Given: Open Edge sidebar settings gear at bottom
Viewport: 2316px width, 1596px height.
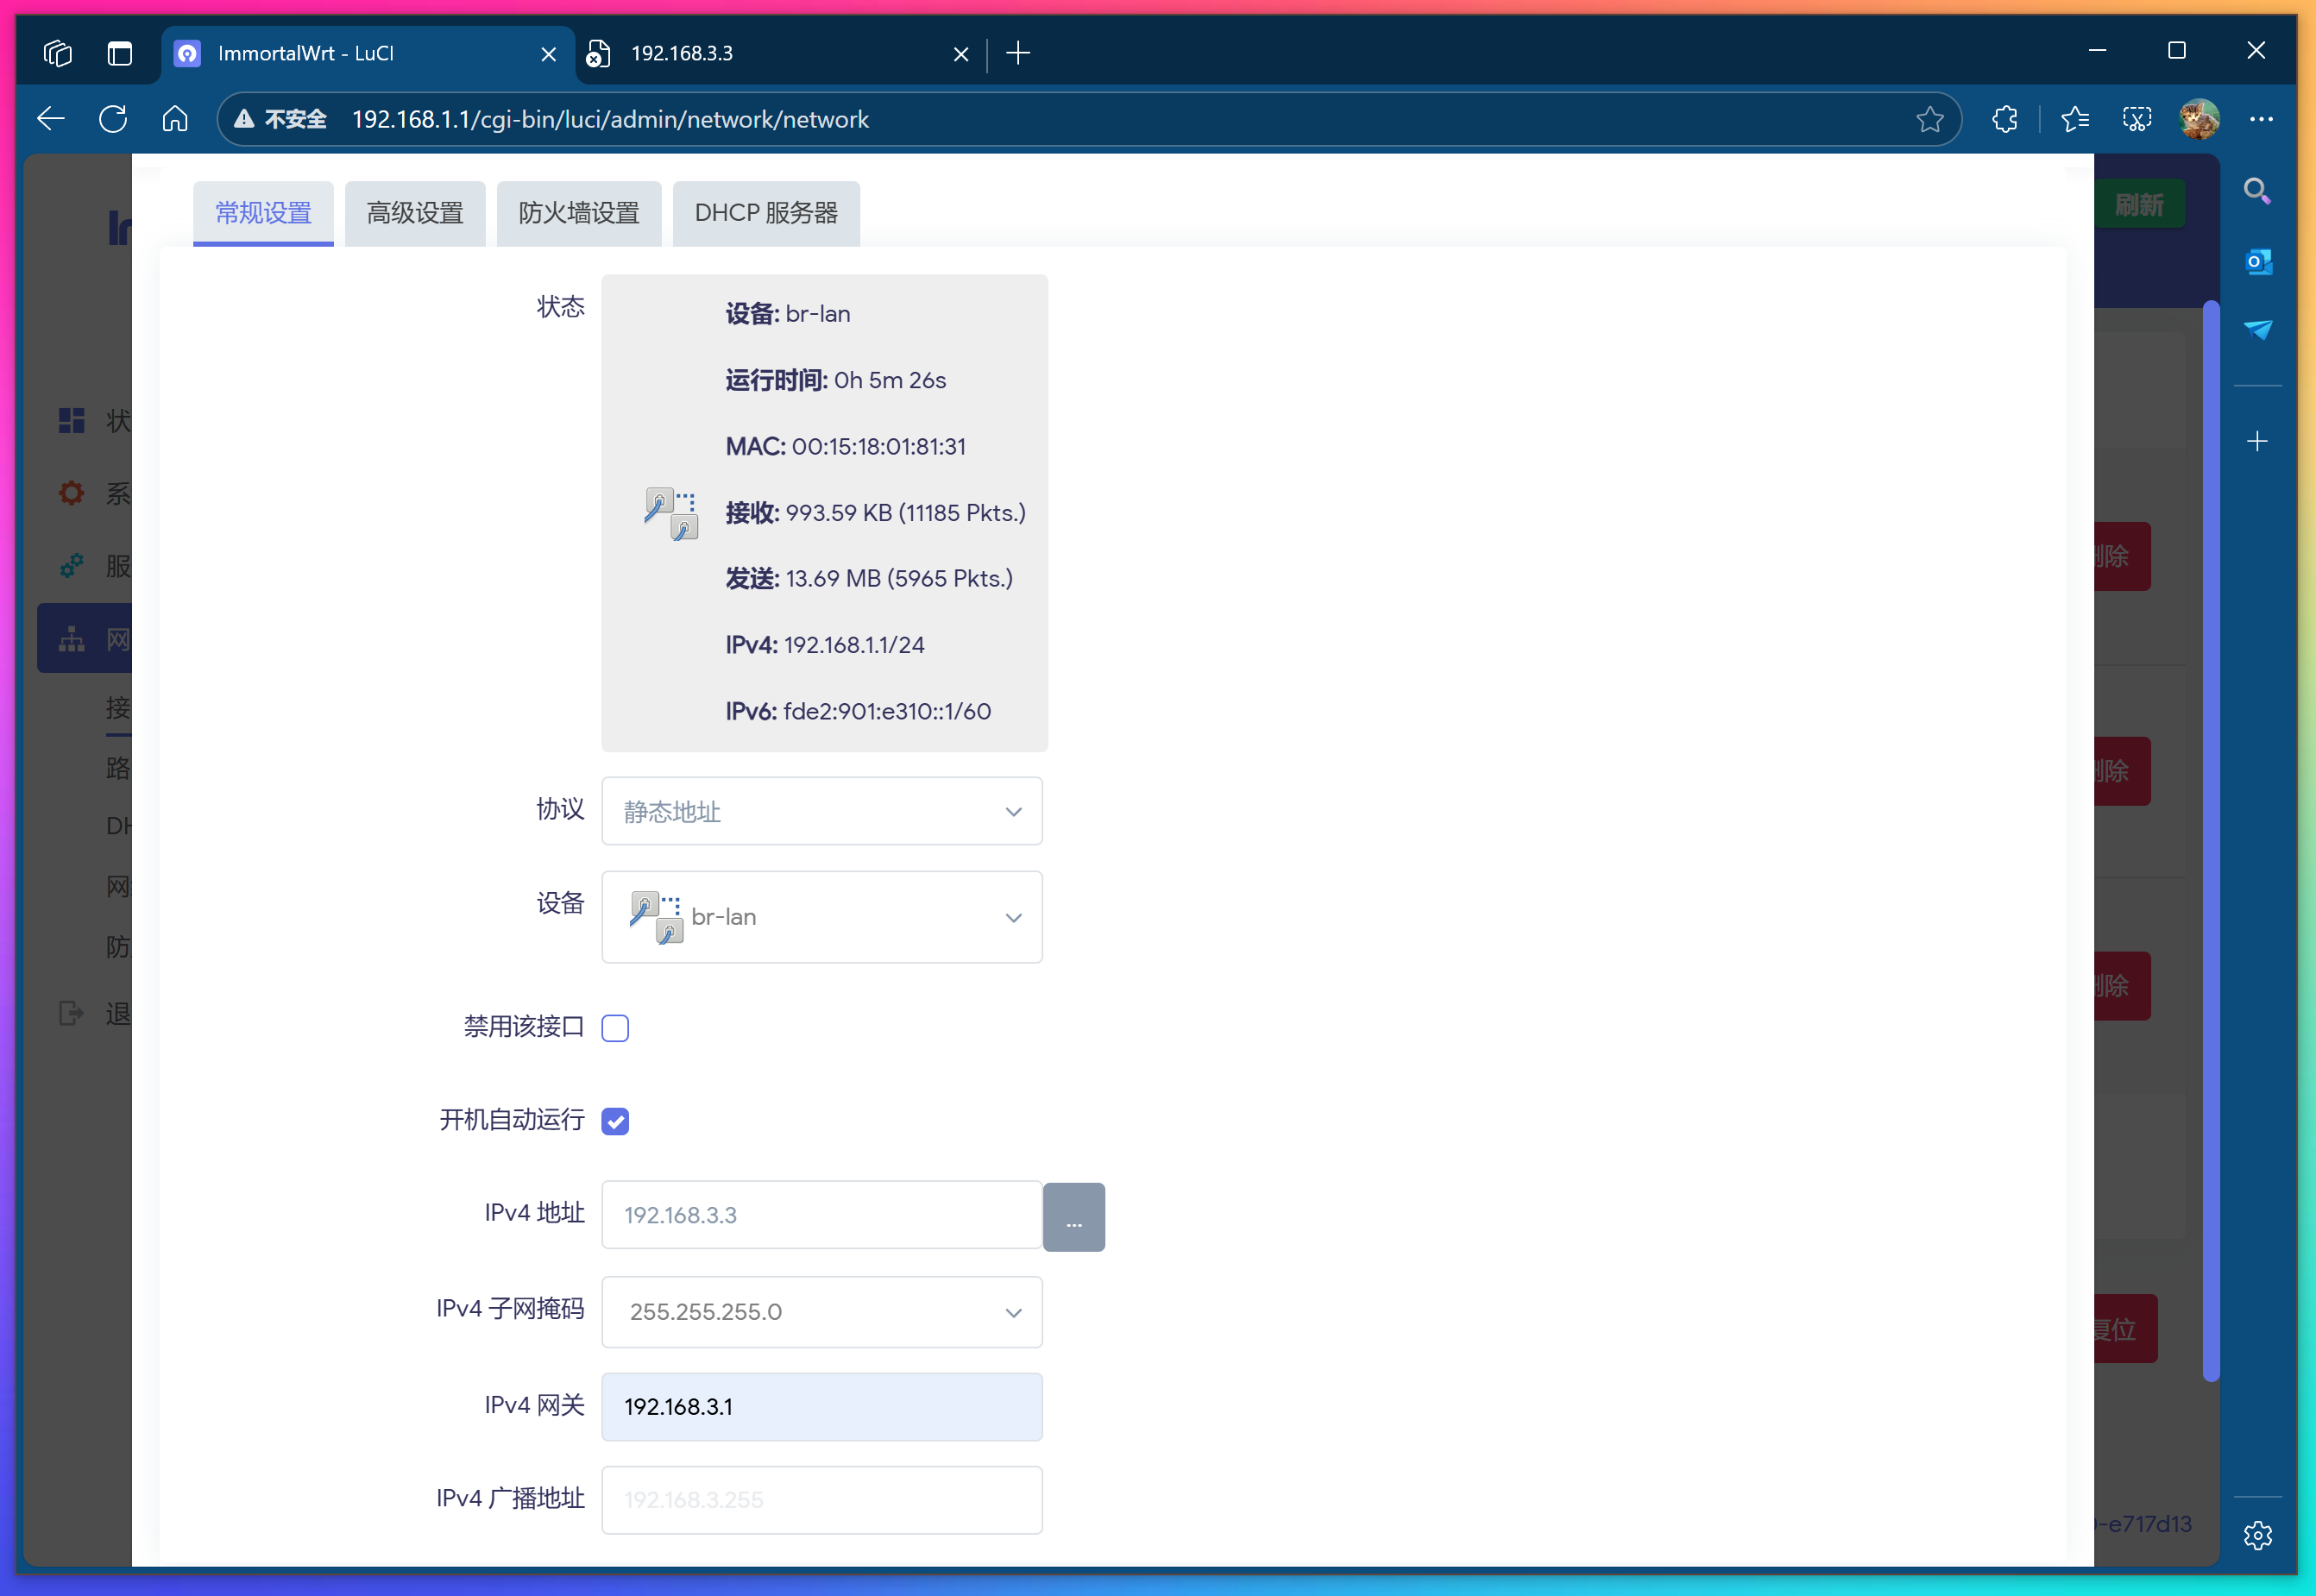Looking at the screenshot, I should [x=2258, y=1535].
